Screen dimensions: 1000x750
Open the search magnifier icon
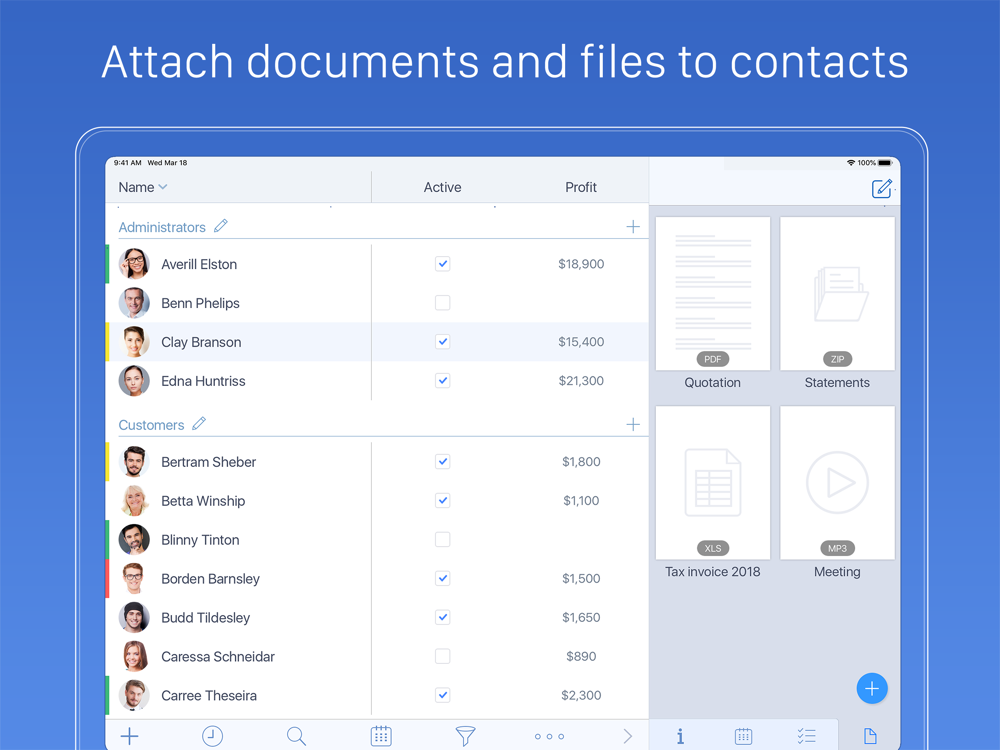296,736
